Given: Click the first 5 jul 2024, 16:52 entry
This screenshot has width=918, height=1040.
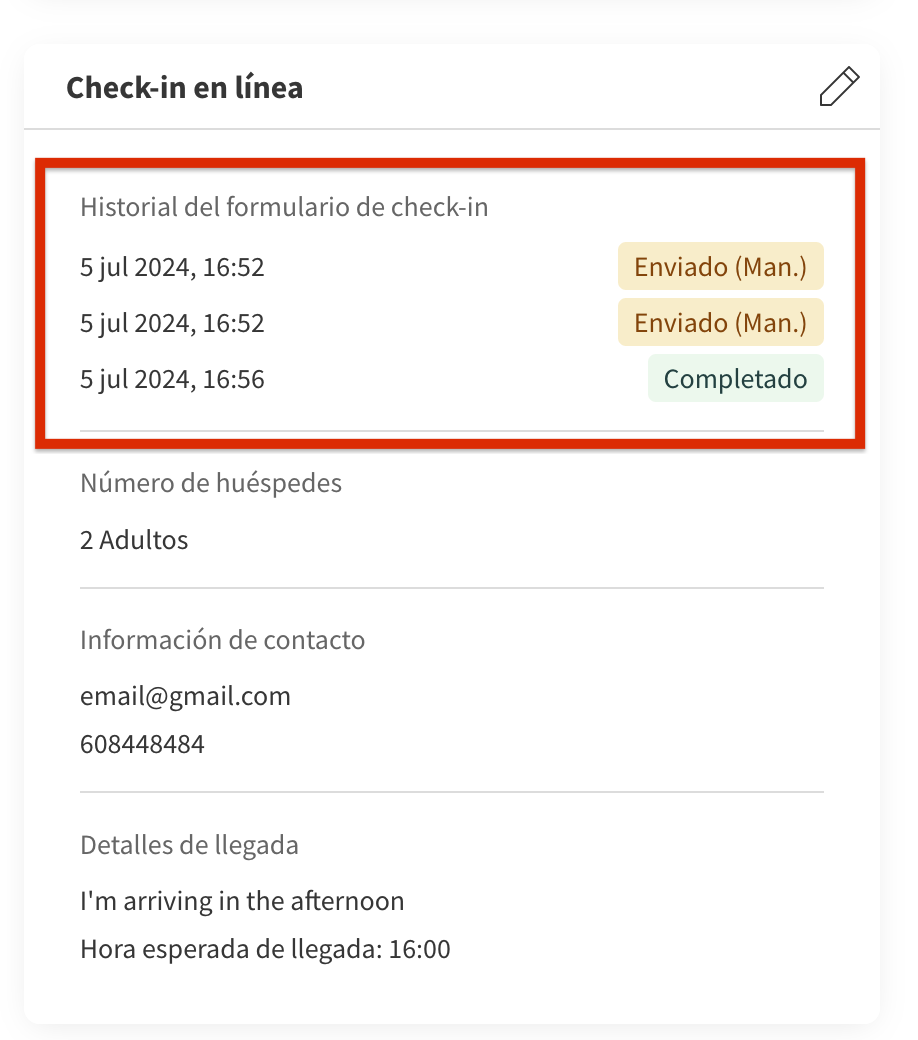Looking at the screenshot, I should click(x=172, y=267).
